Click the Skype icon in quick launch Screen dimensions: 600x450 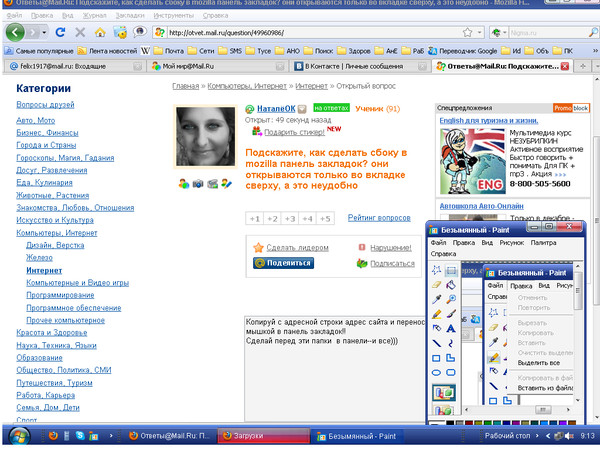pyautogui.click(x=80, y=435)
